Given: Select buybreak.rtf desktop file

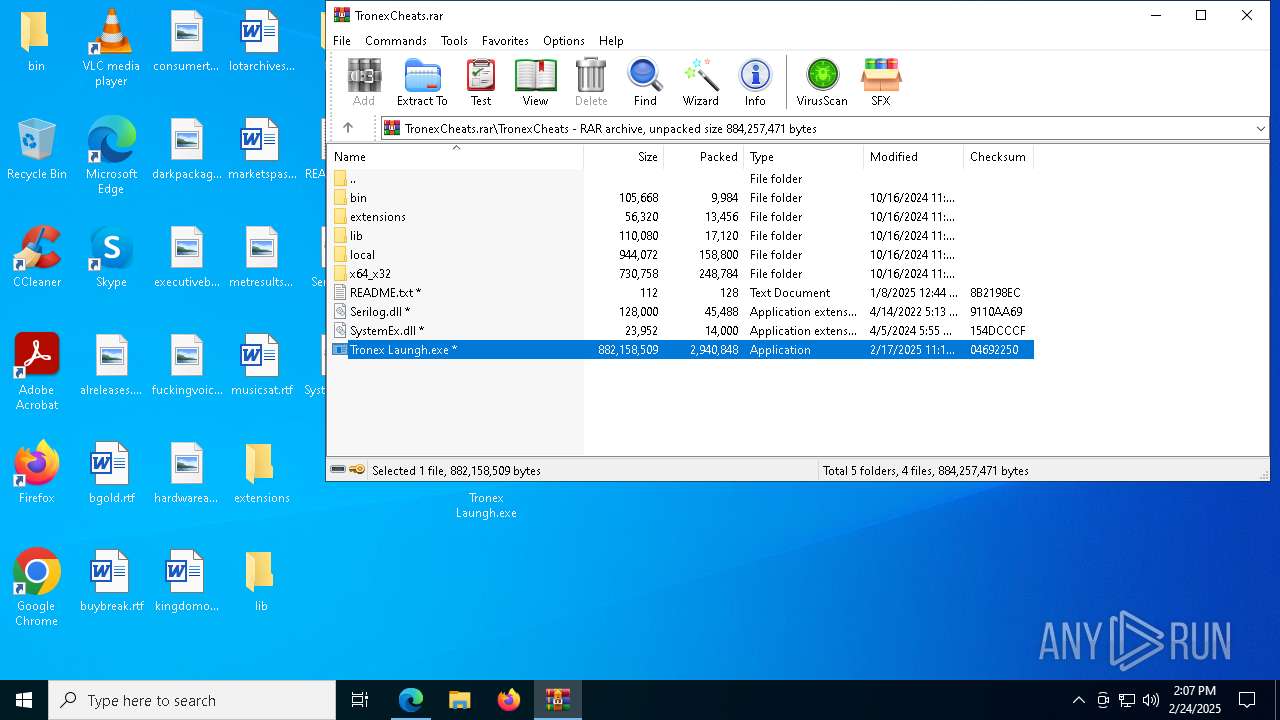Looking at the screenshot, I should point(111,580).
